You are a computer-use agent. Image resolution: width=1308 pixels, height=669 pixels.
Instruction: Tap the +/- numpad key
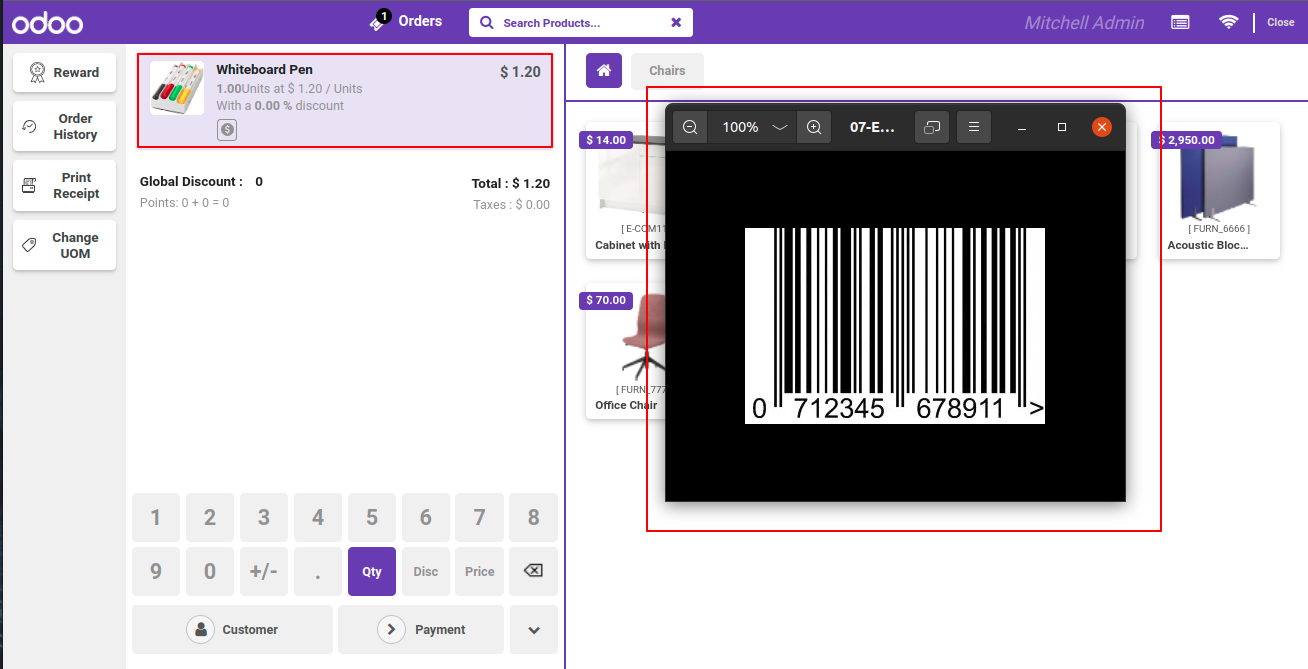click(264, 571)
